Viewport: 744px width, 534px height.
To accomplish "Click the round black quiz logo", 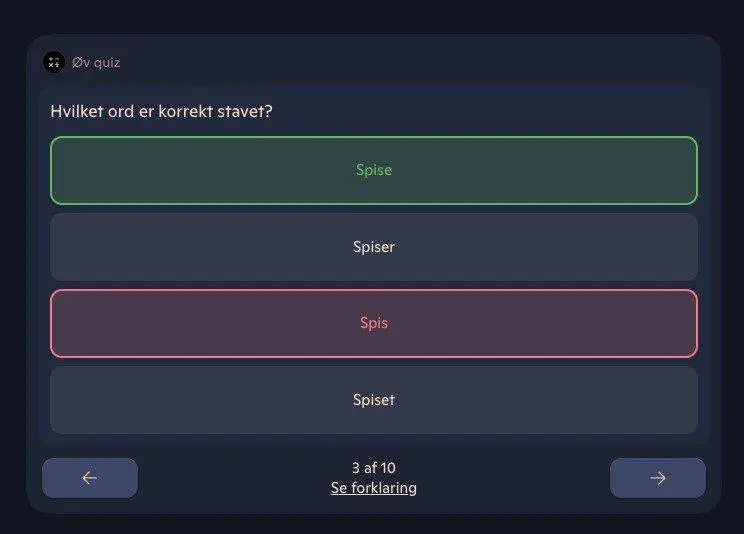I will pos(53,62).
